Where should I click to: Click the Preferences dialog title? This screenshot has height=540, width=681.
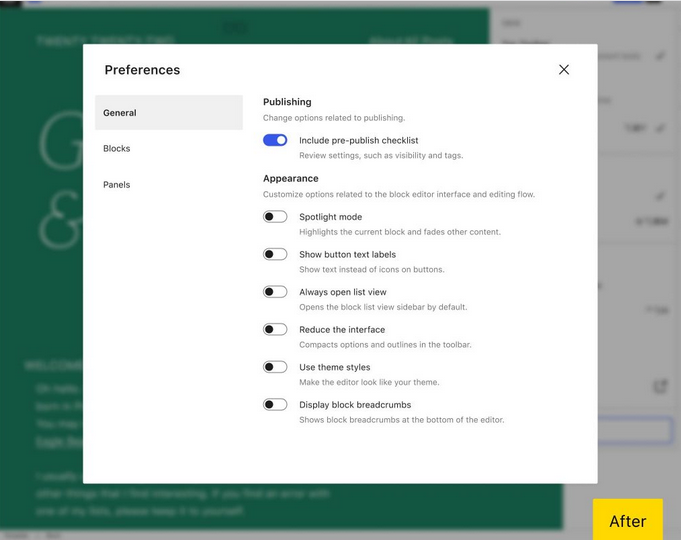(x=142, y=70)
